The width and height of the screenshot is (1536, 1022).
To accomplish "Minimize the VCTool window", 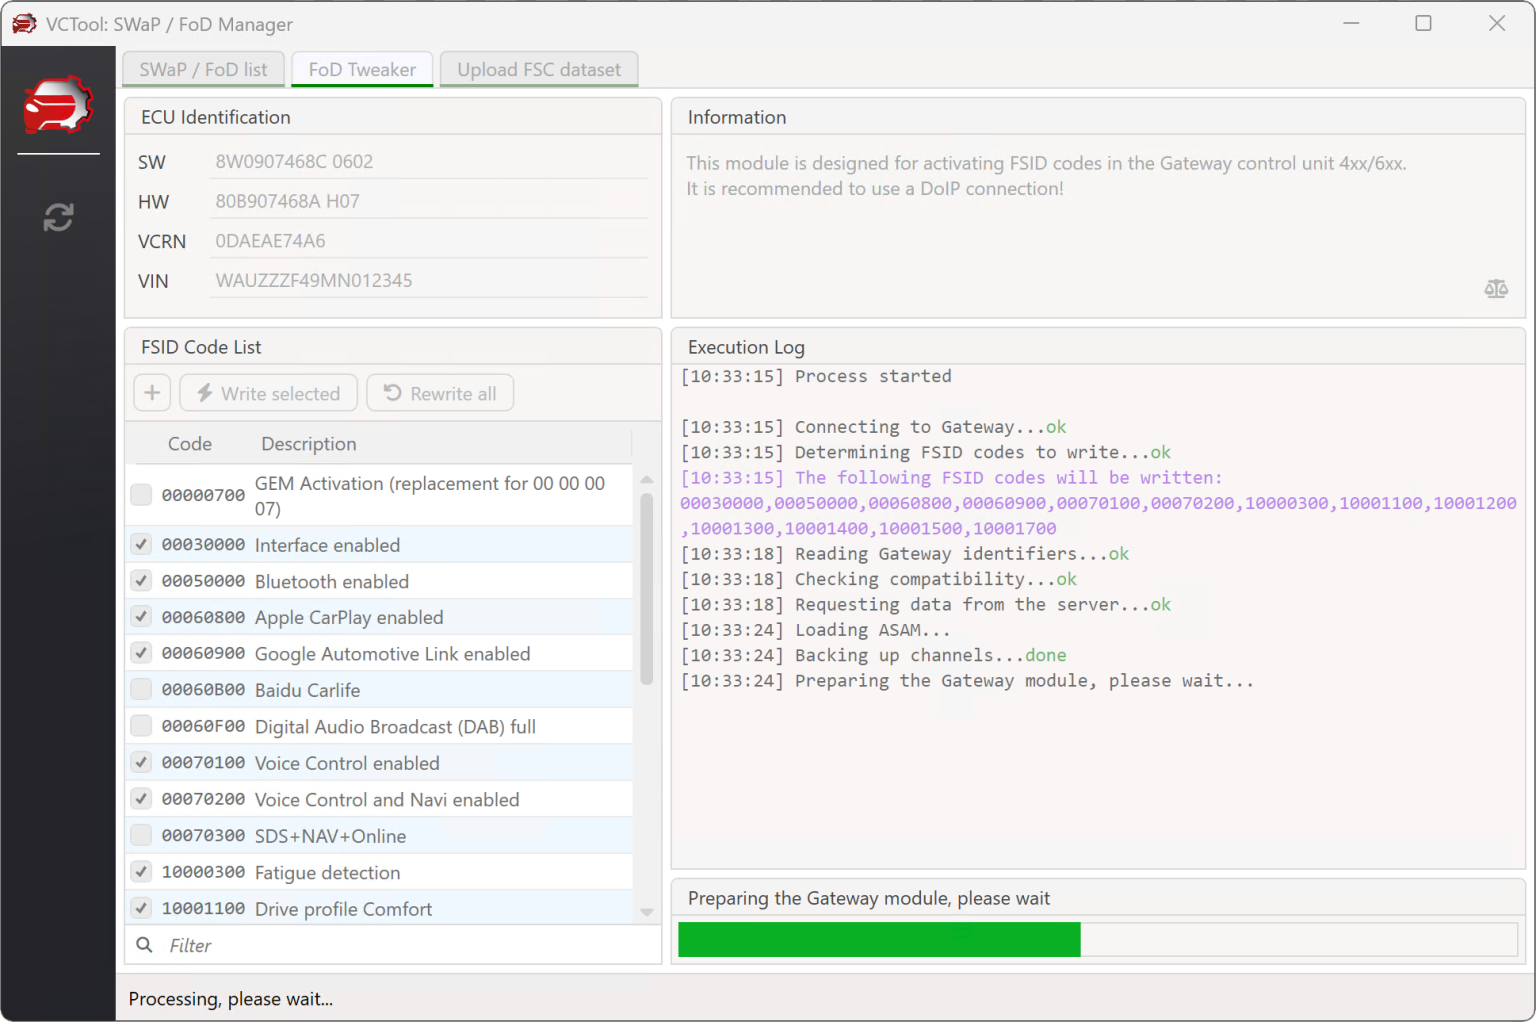I will (x=1351, y=24).
